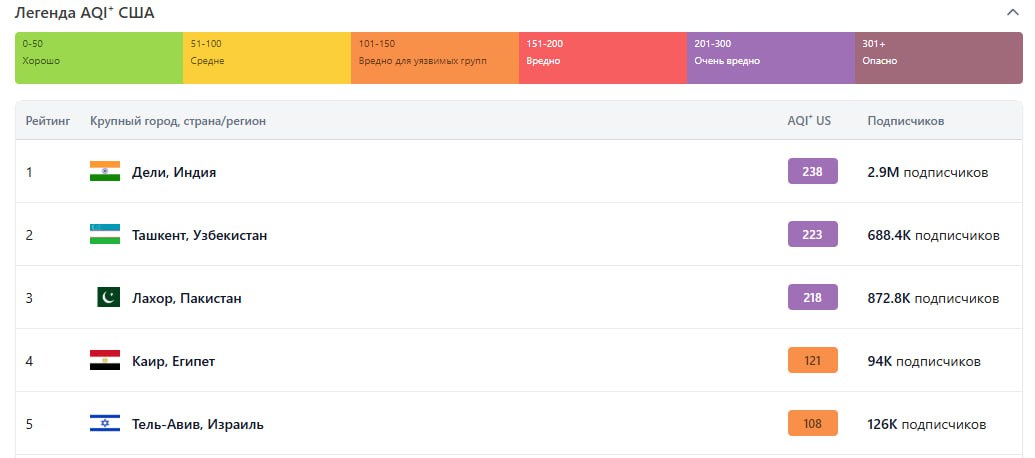Click the Подписчиков column header
The image size is (1035, 458).
click(x=905, y=121)
